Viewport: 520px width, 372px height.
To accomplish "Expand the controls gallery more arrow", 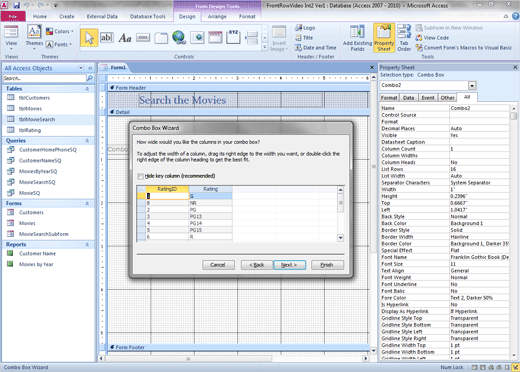I will coord(265,47).
